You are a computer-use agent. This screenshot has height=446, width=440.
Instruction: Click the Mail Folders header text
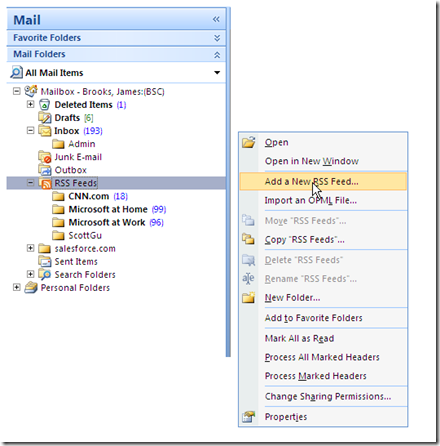point(39,54)
